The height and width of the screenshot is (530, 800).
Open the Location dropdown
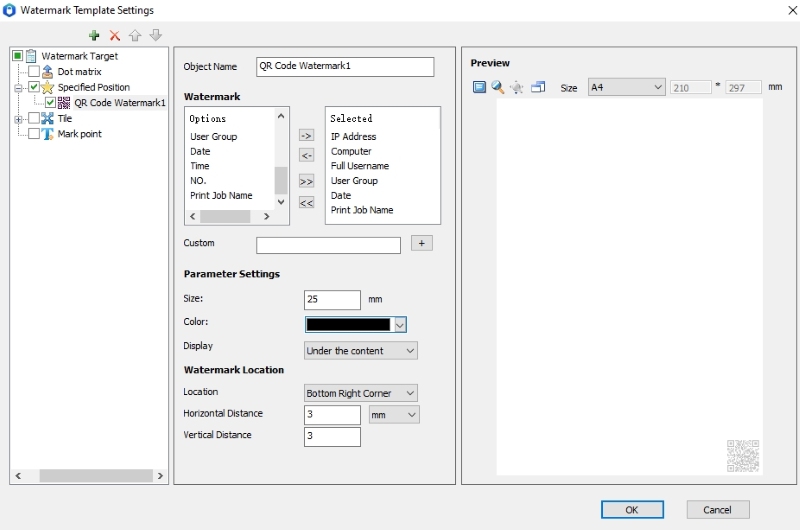click(360, 393)
